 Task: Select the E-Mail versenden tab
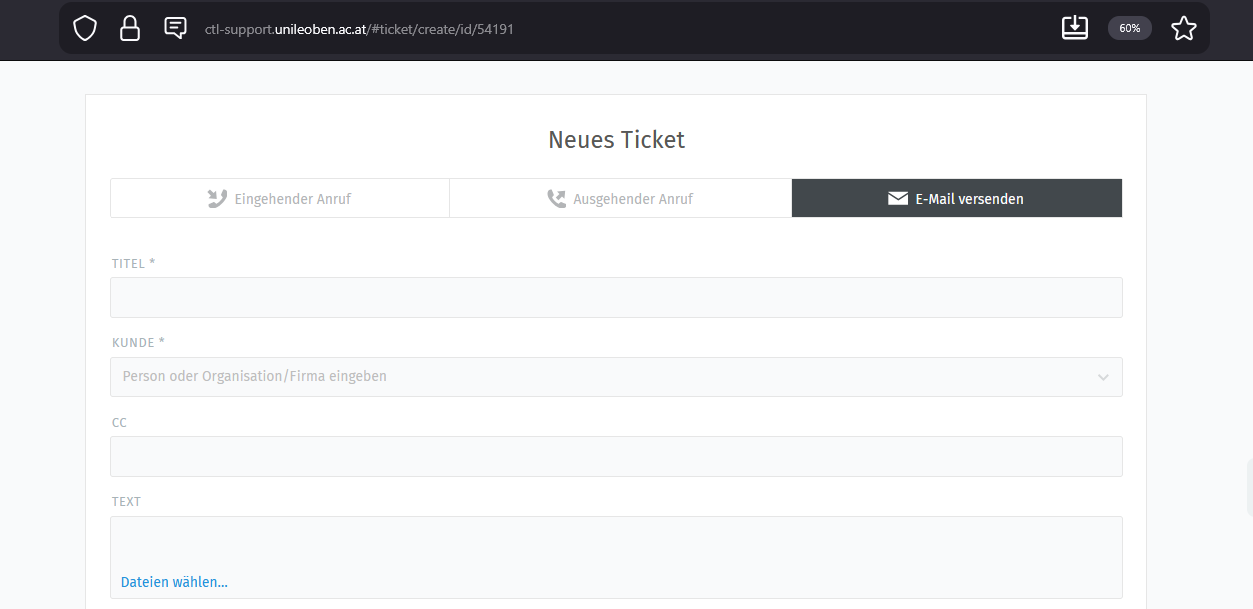968,199
